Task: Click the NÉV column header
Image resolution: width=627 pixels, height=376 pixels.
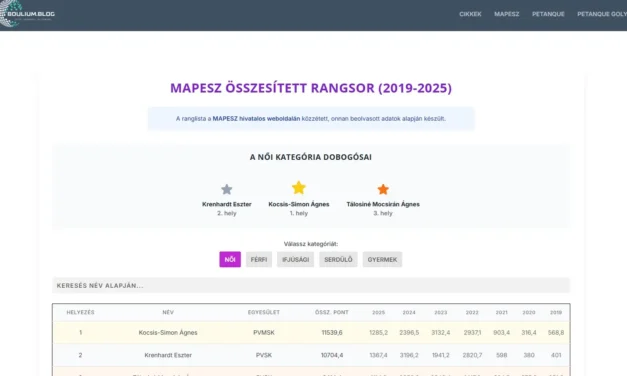Action: pos(168,312)
